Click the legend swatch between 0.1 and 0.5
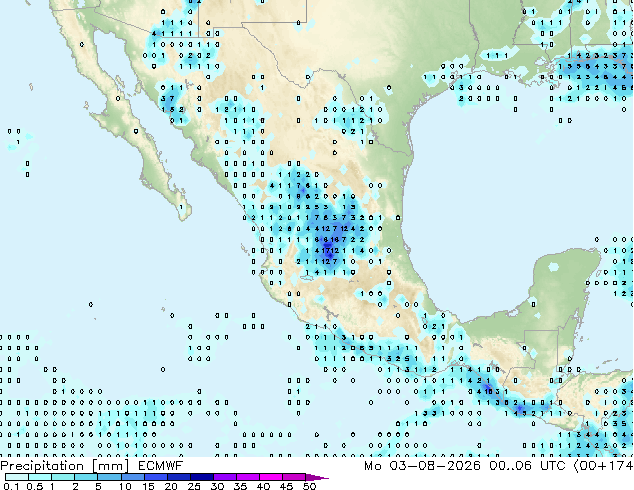This screenshot has width=634, height=490. tap(17, 477)
